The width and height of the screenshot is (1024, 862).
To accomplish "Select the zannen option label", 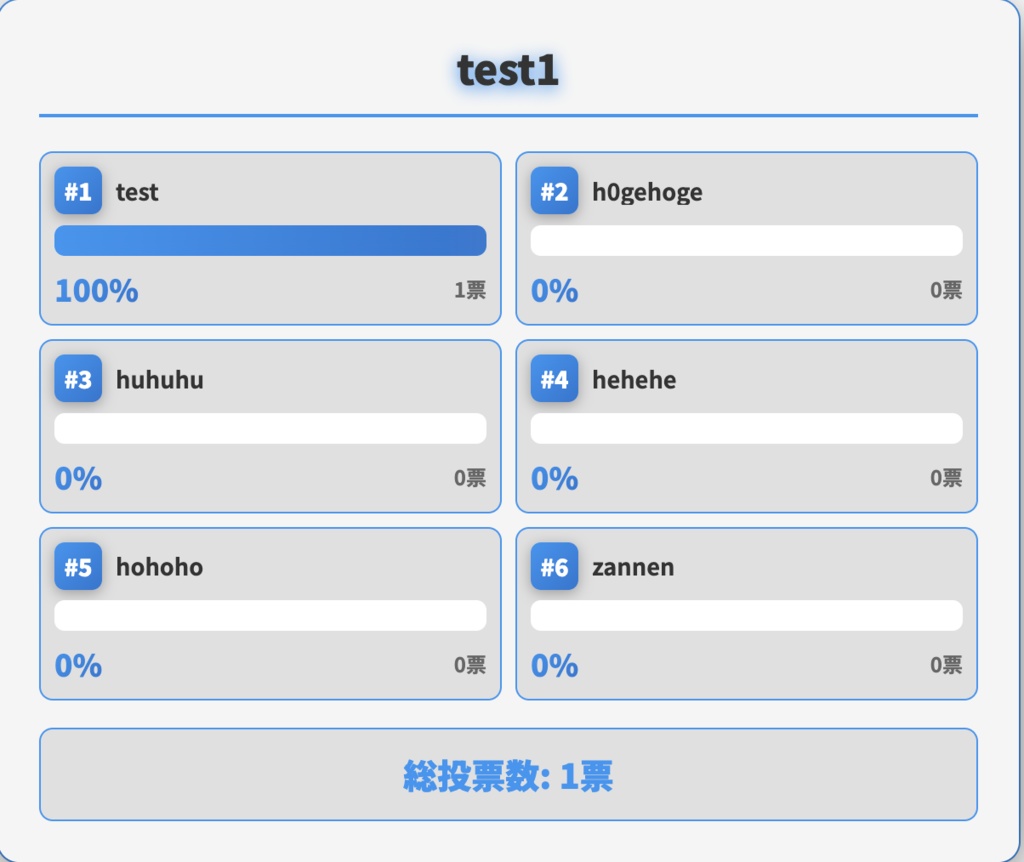I will click(633, 567).
